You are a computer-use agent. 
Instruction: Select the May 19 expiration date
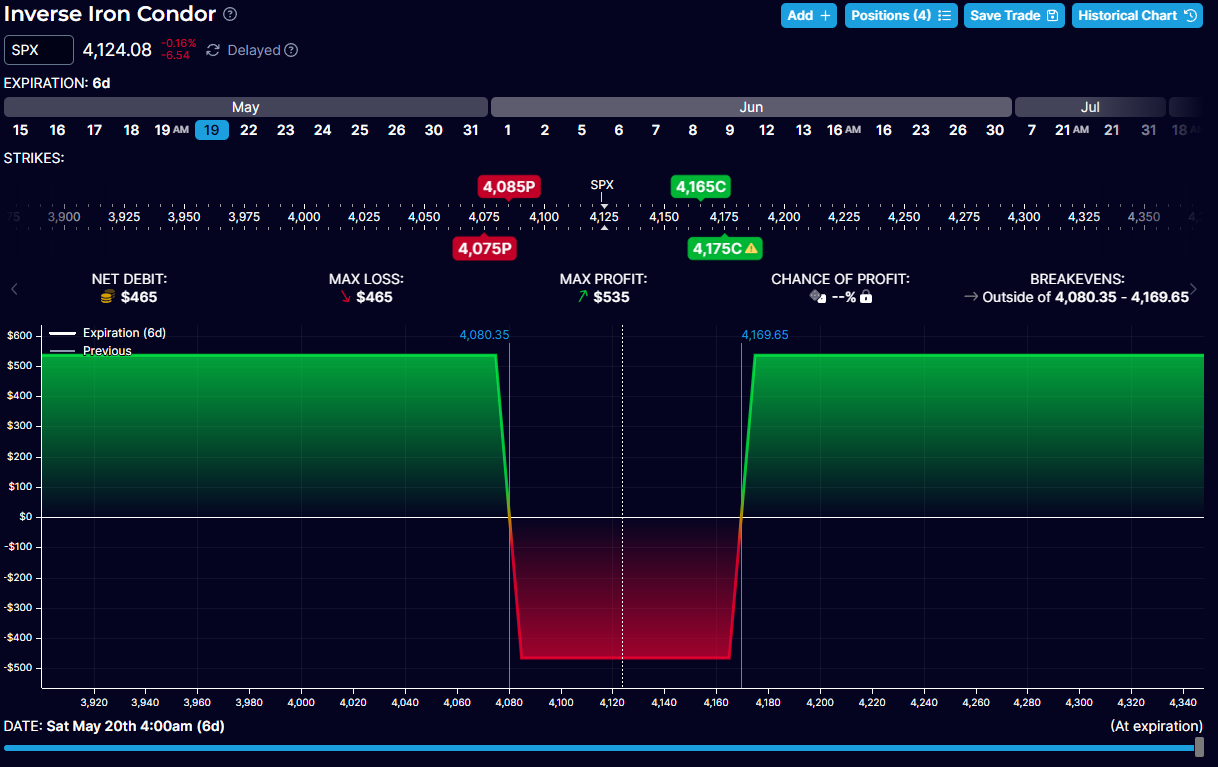pos(212,130)
